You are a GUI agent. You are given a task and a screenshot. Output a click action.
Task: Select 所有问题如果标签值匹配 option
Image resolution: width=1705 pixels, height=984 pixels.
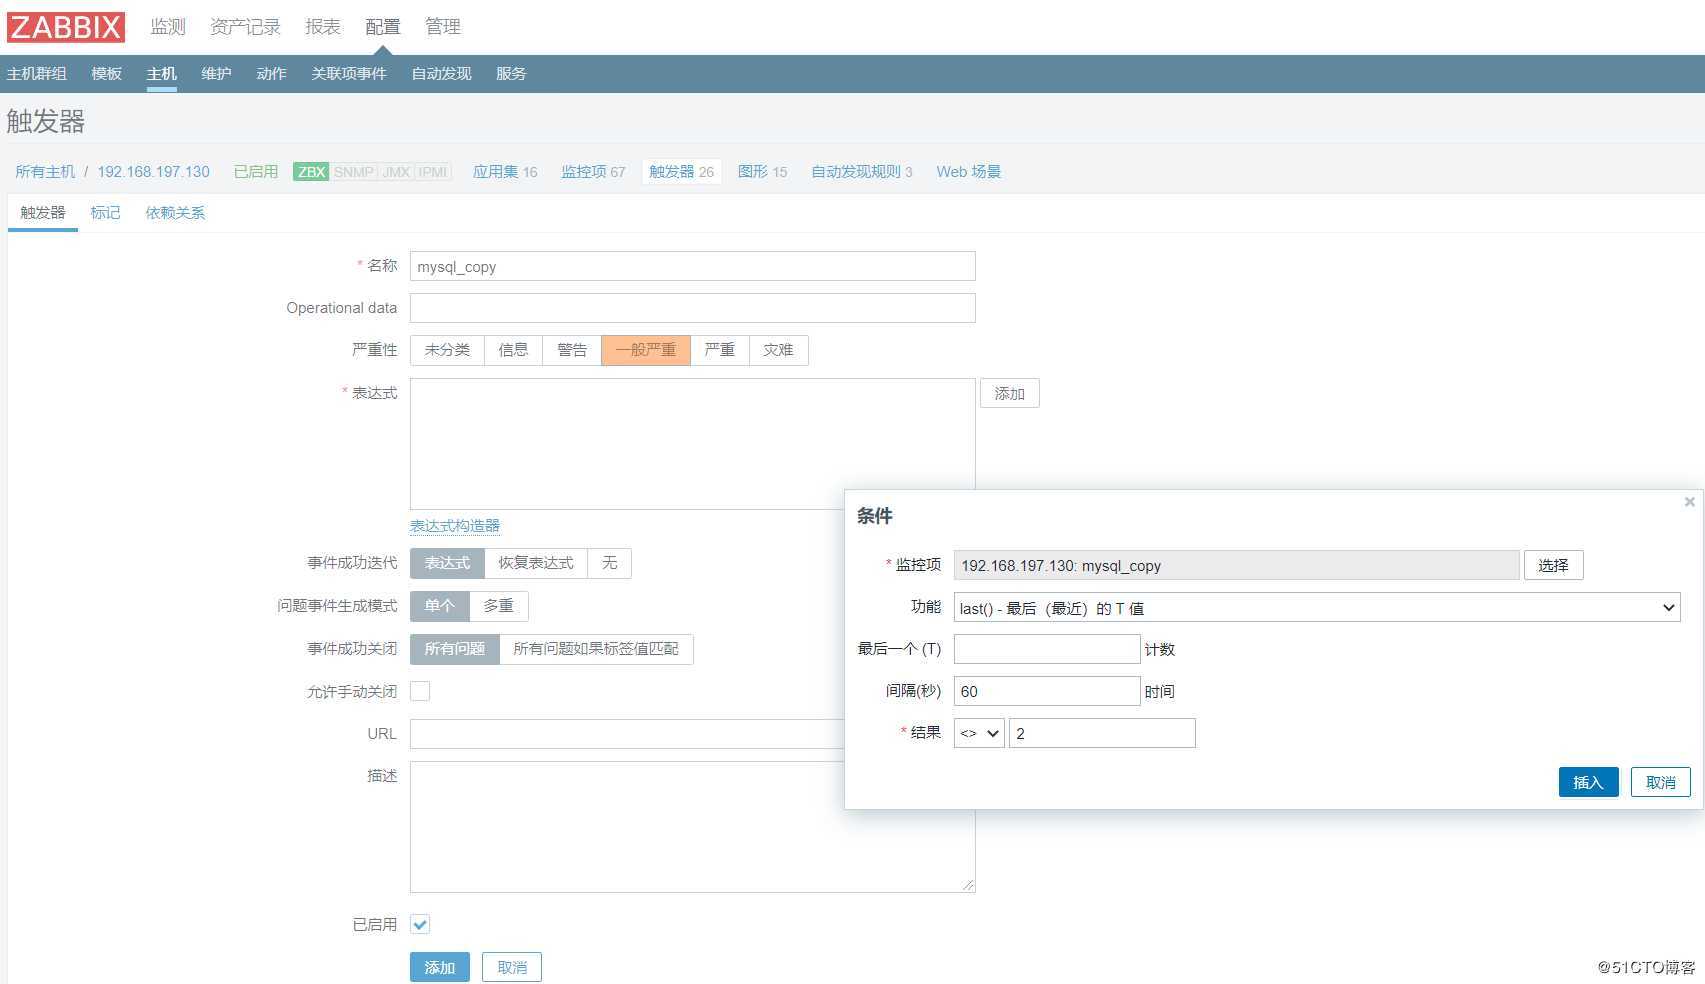596,649
